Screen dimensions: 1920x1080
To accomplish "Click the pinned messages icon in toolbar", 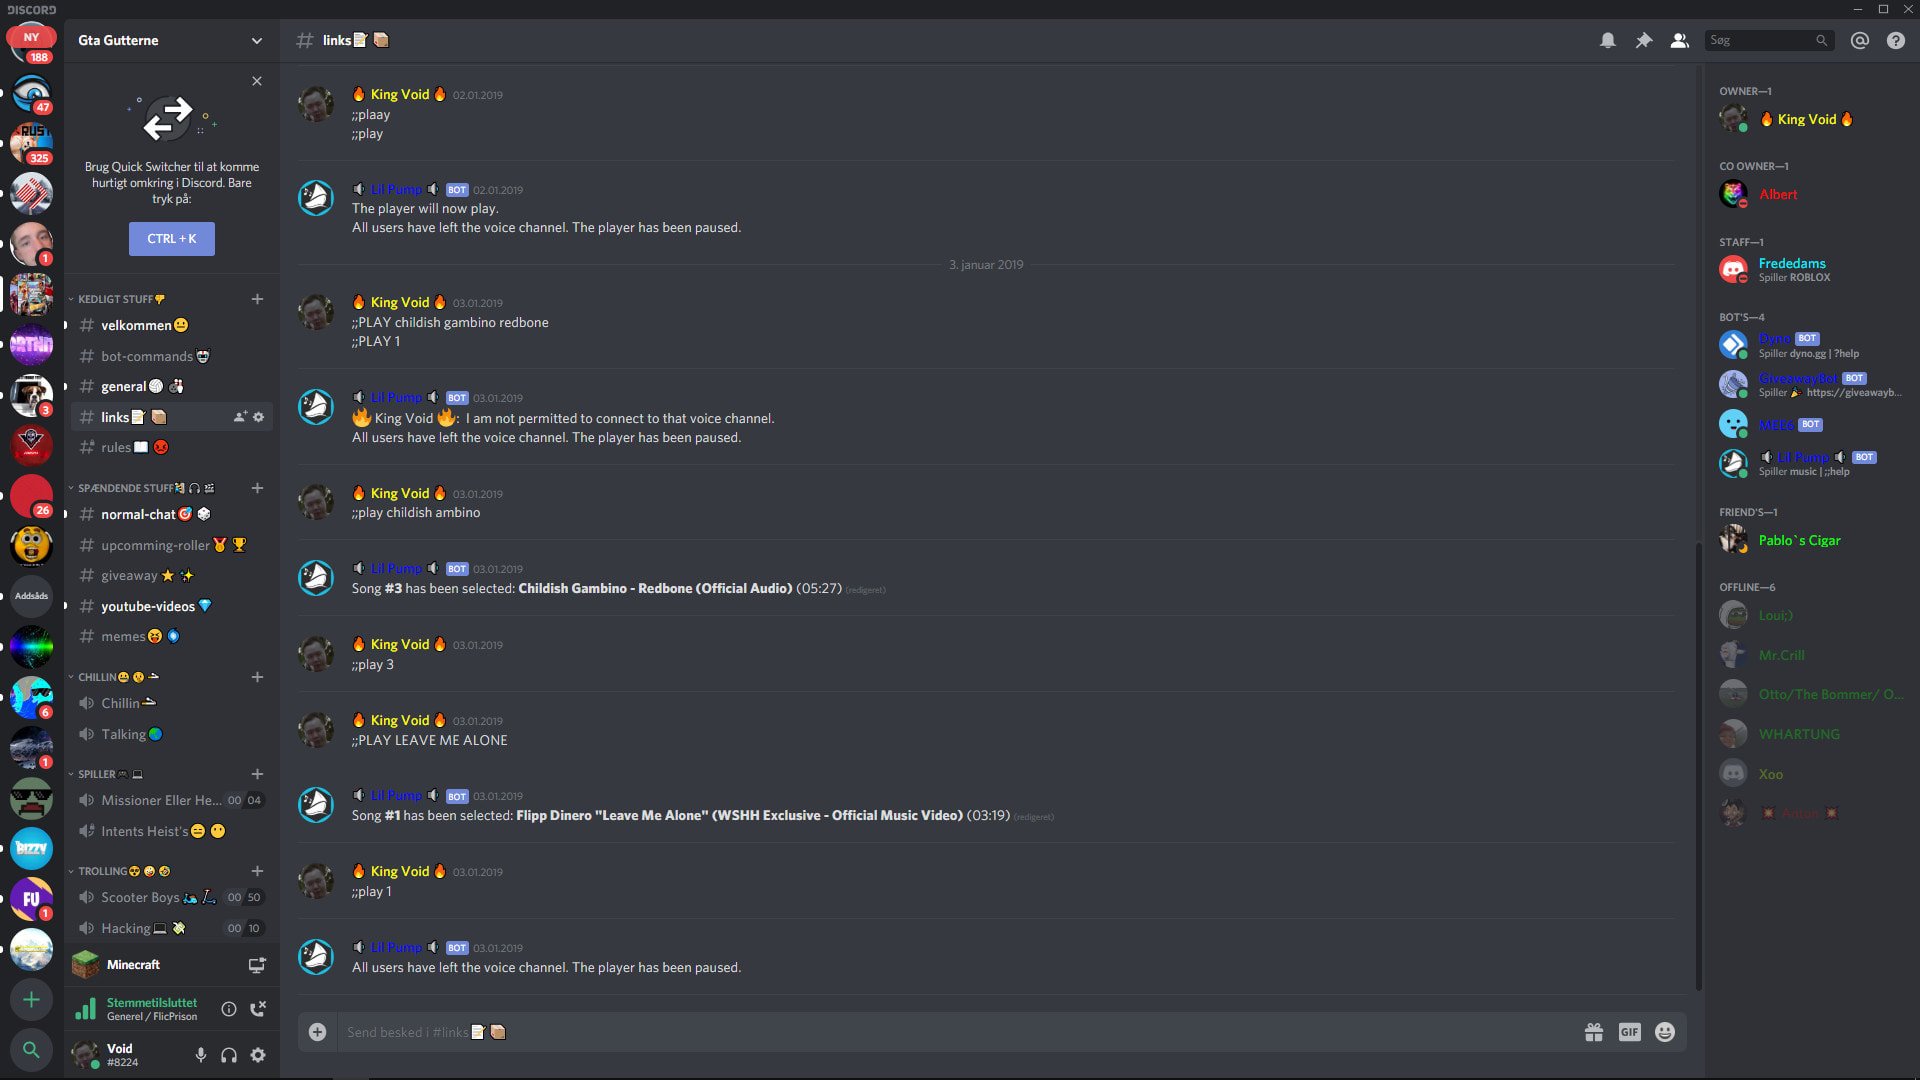I will click(x=1643, y=40).
